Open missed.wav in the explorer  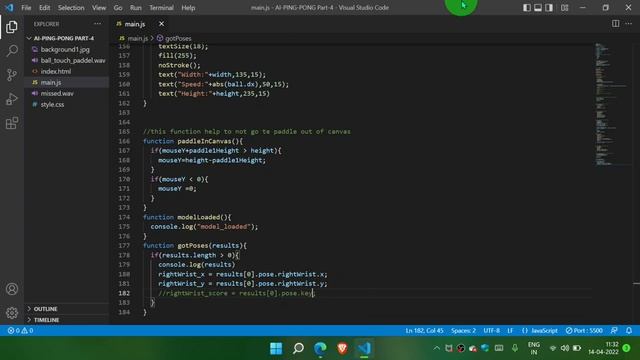click(x=57, y=93)
